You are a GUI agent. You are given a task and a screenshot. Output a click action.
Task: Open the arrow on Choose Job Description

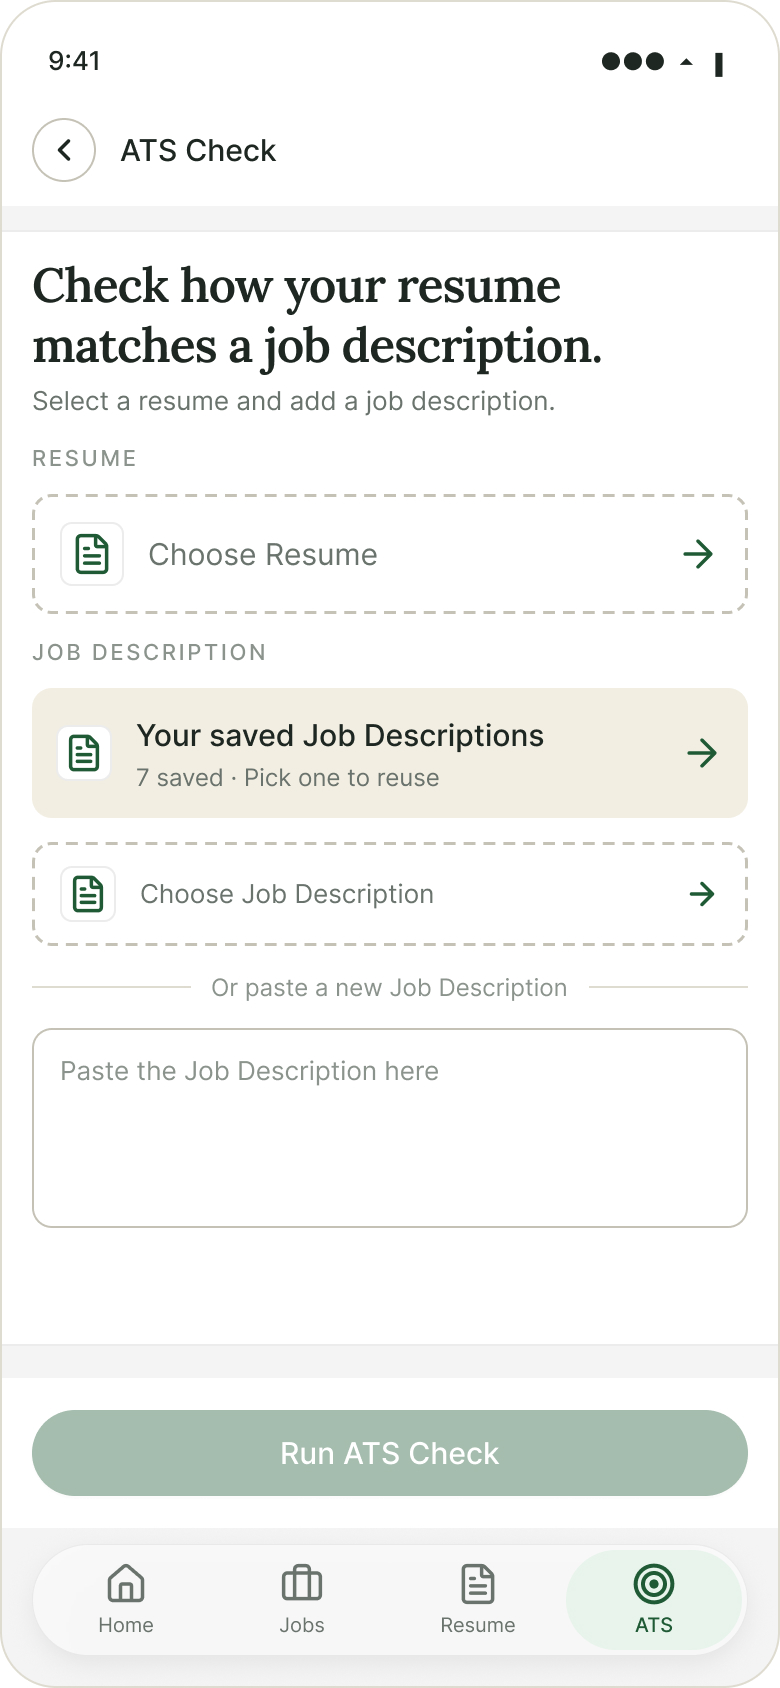point(702,894)
